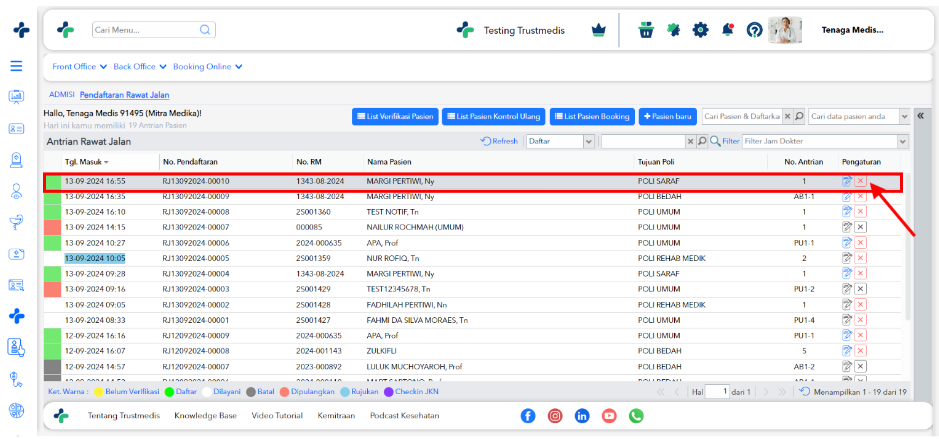Open the Facebook icon in footer
The height and width of the screenshot is (439, 939).
pyautogui.click(x=528, y=416)
